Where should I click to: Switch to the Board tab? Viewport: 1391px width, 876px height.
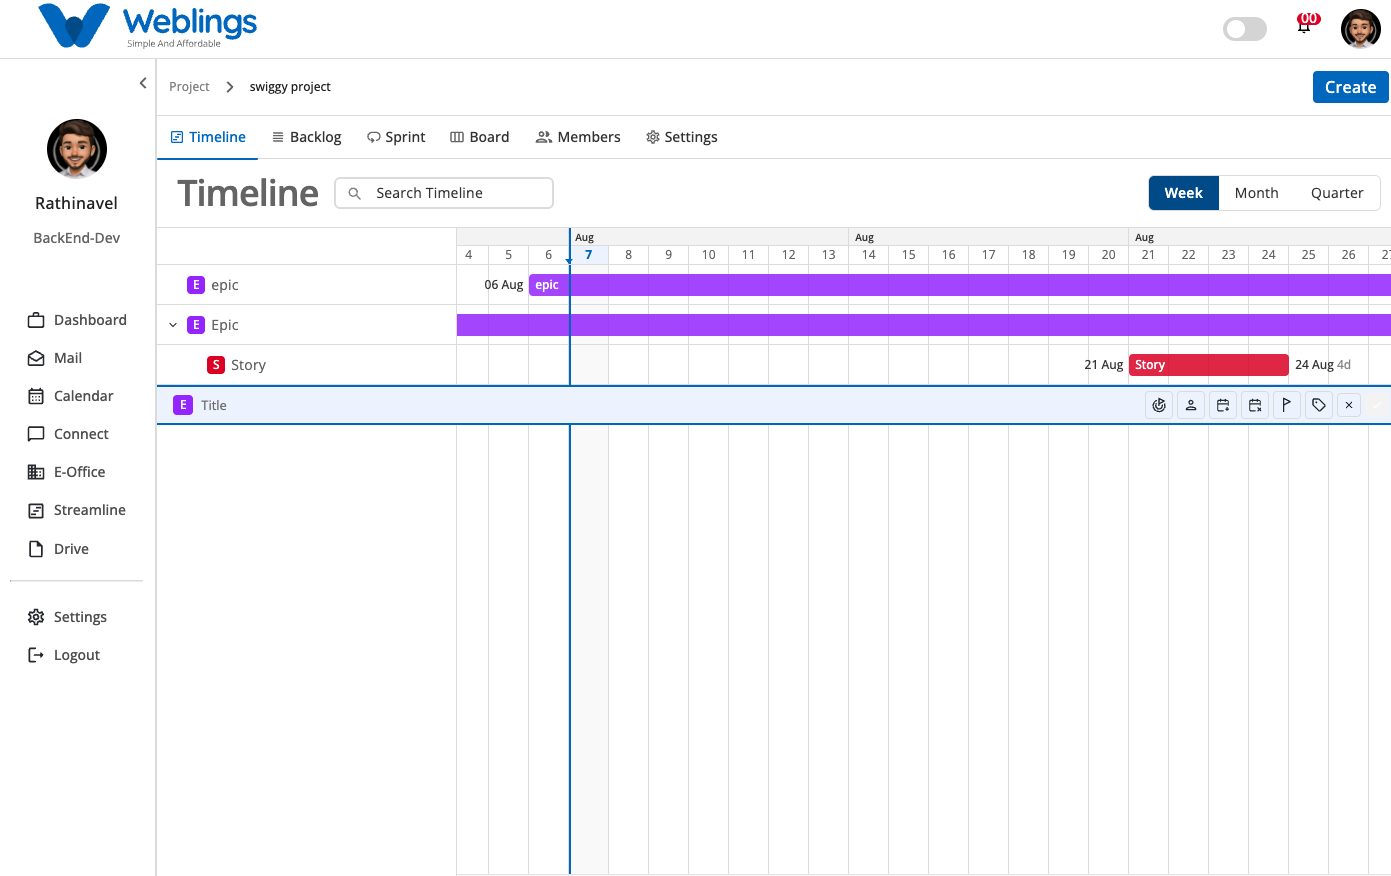480,137
